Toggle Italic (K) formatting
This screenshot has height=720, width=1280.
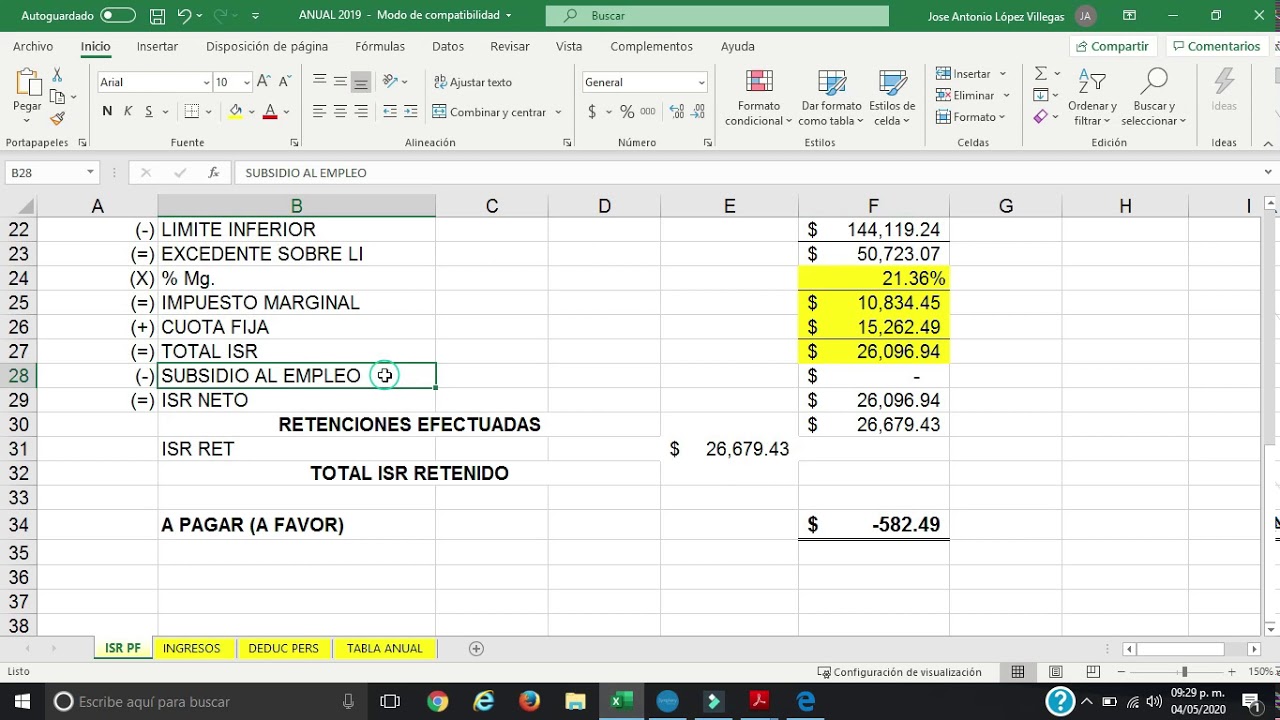(x=128, y=112)
